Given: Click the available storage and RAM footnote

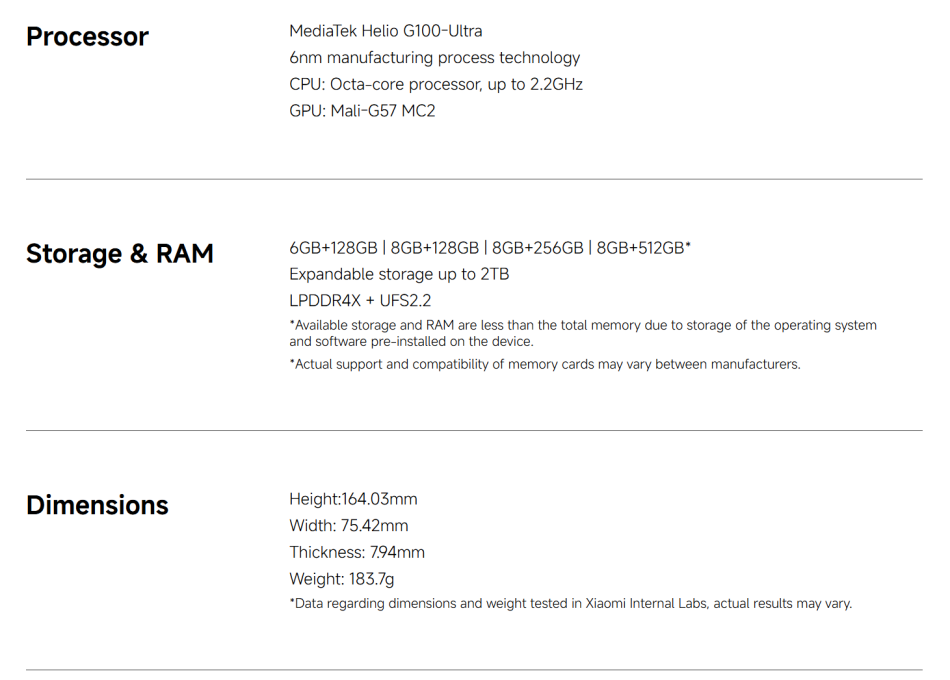Looking at the screenshot, I should click(582, 333).
